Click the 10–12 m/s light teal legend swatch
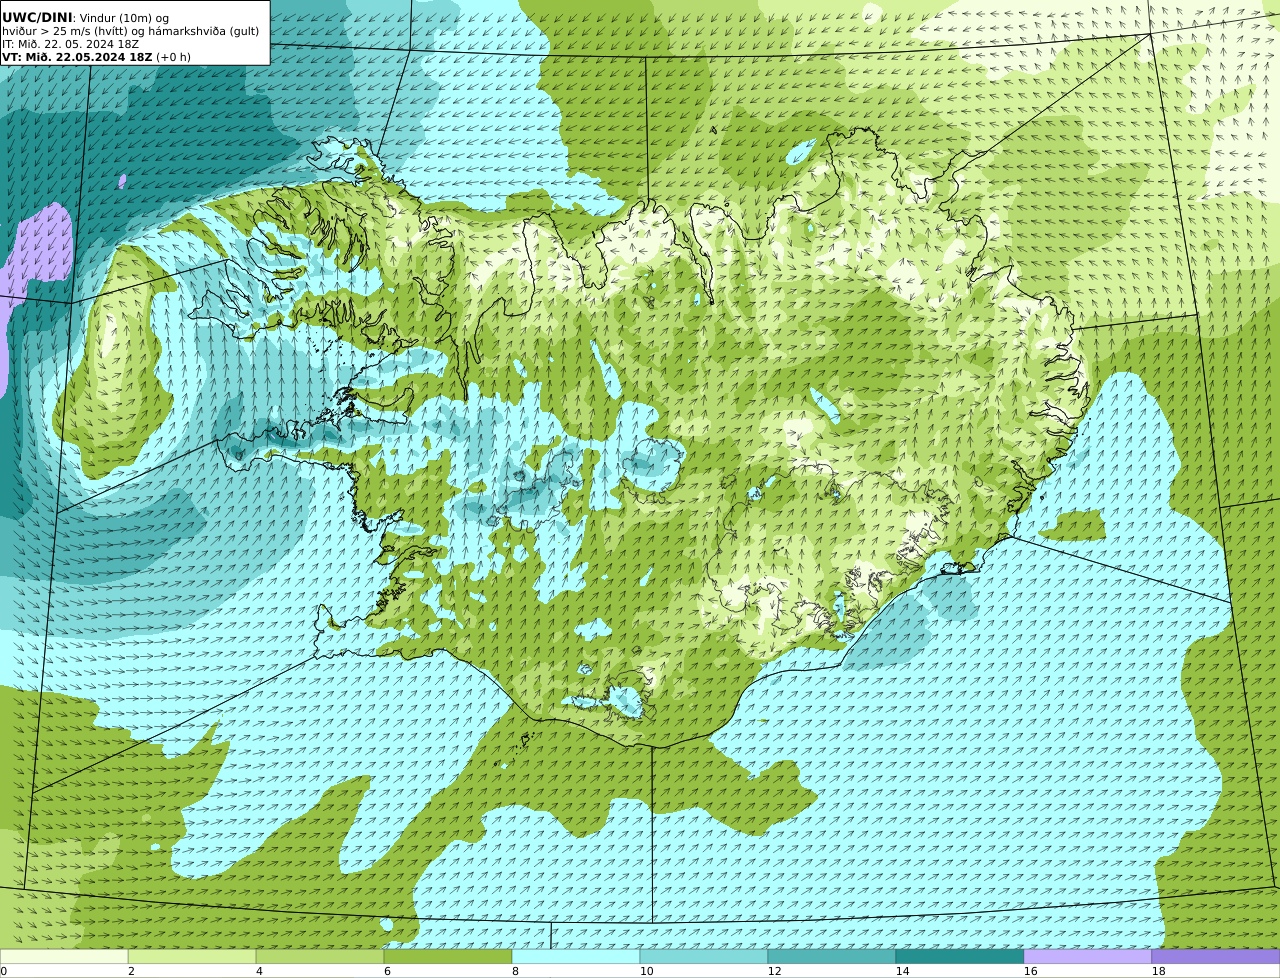1280x978 pixels. point(704,956)
